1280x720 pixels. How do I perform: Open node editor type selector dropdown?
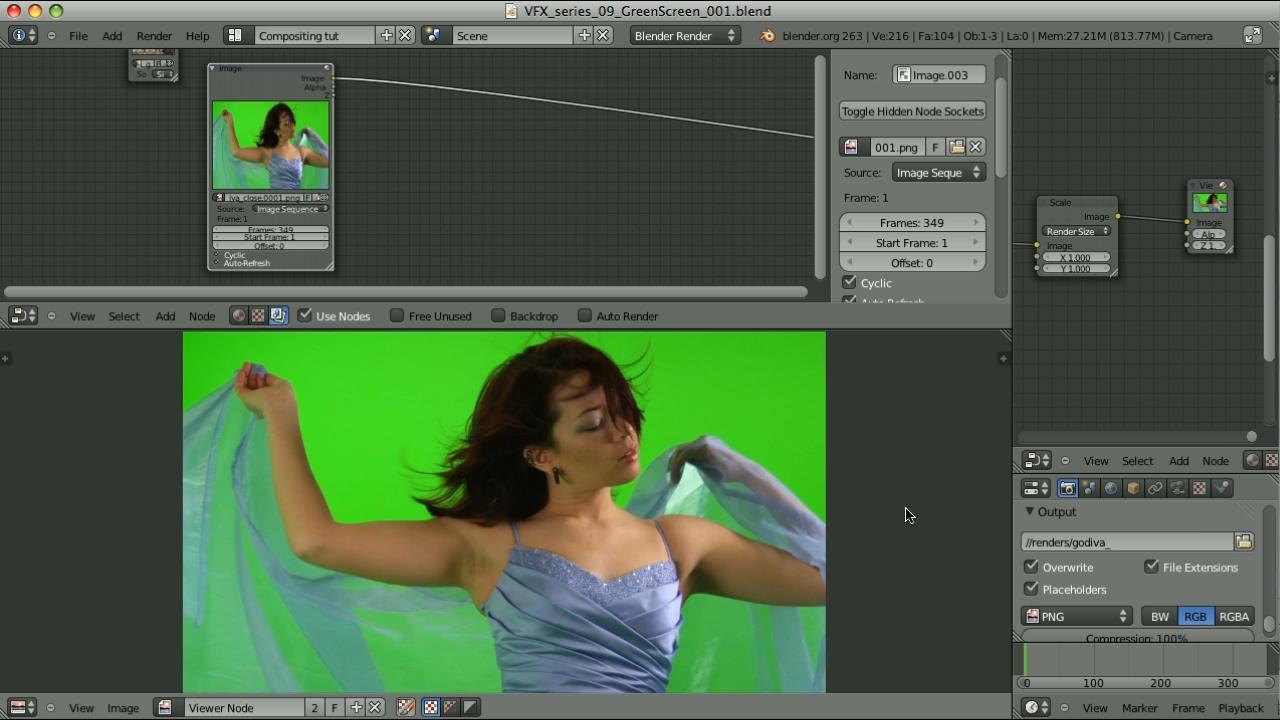[x=23, y=316]
